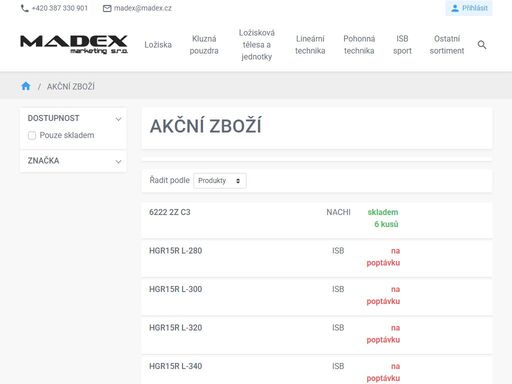Open search with the magnifier icon
The width and height of the screenshot is (512, 384).
pyautogui.click(x=482, y=45)
